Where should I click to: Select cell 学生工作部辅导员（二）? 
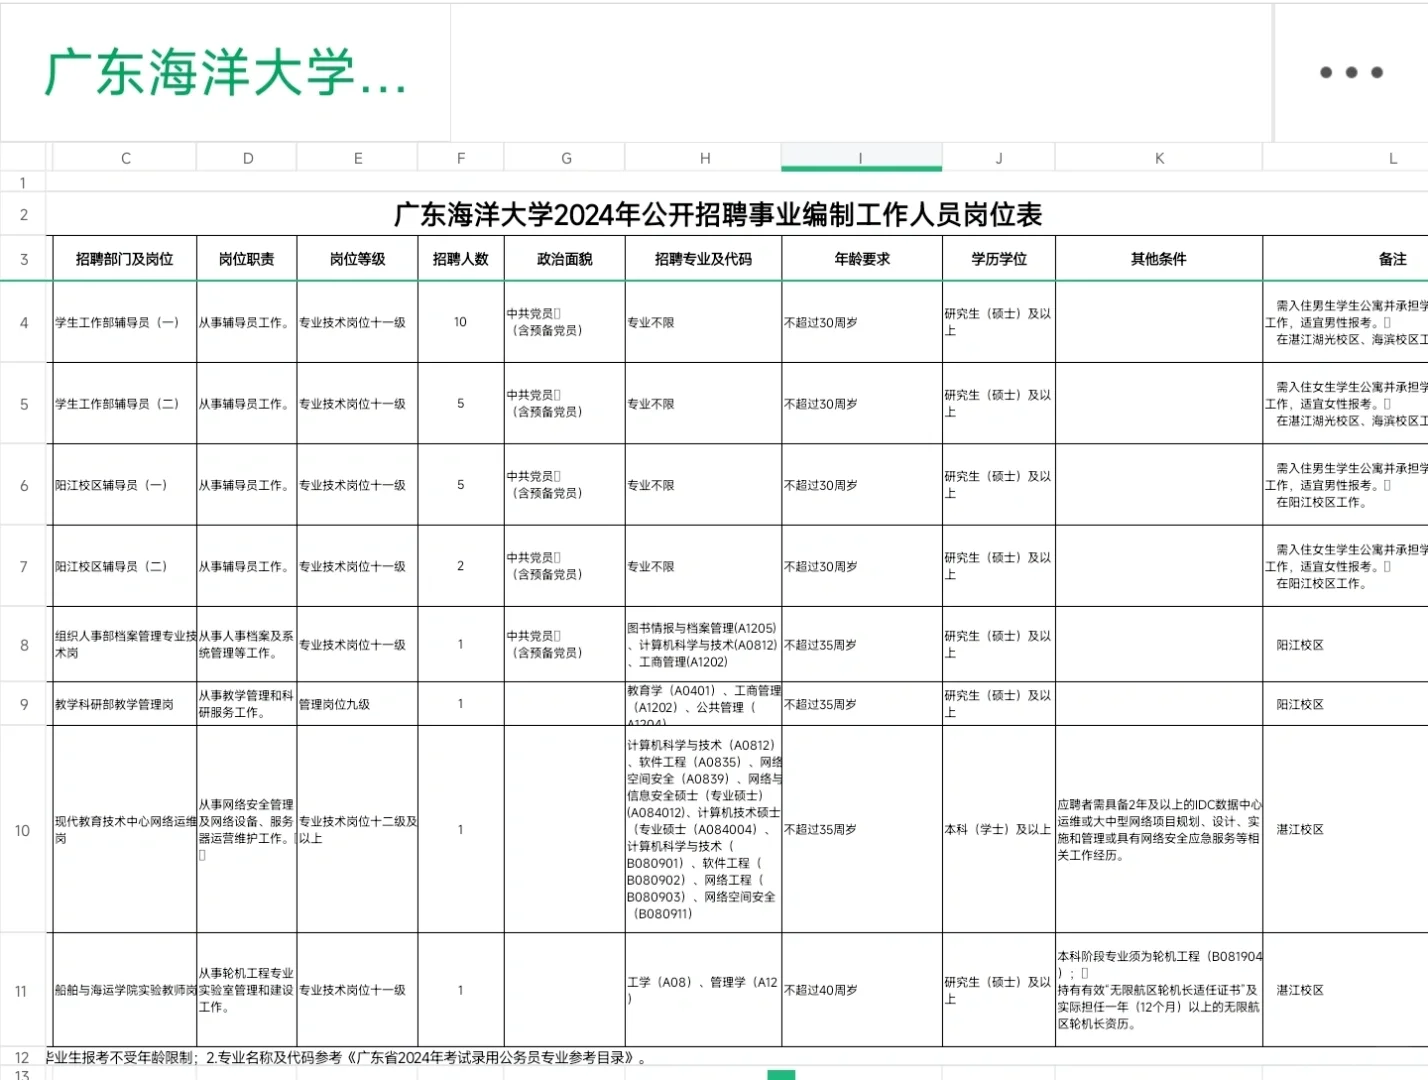click(x=124, y=404)
